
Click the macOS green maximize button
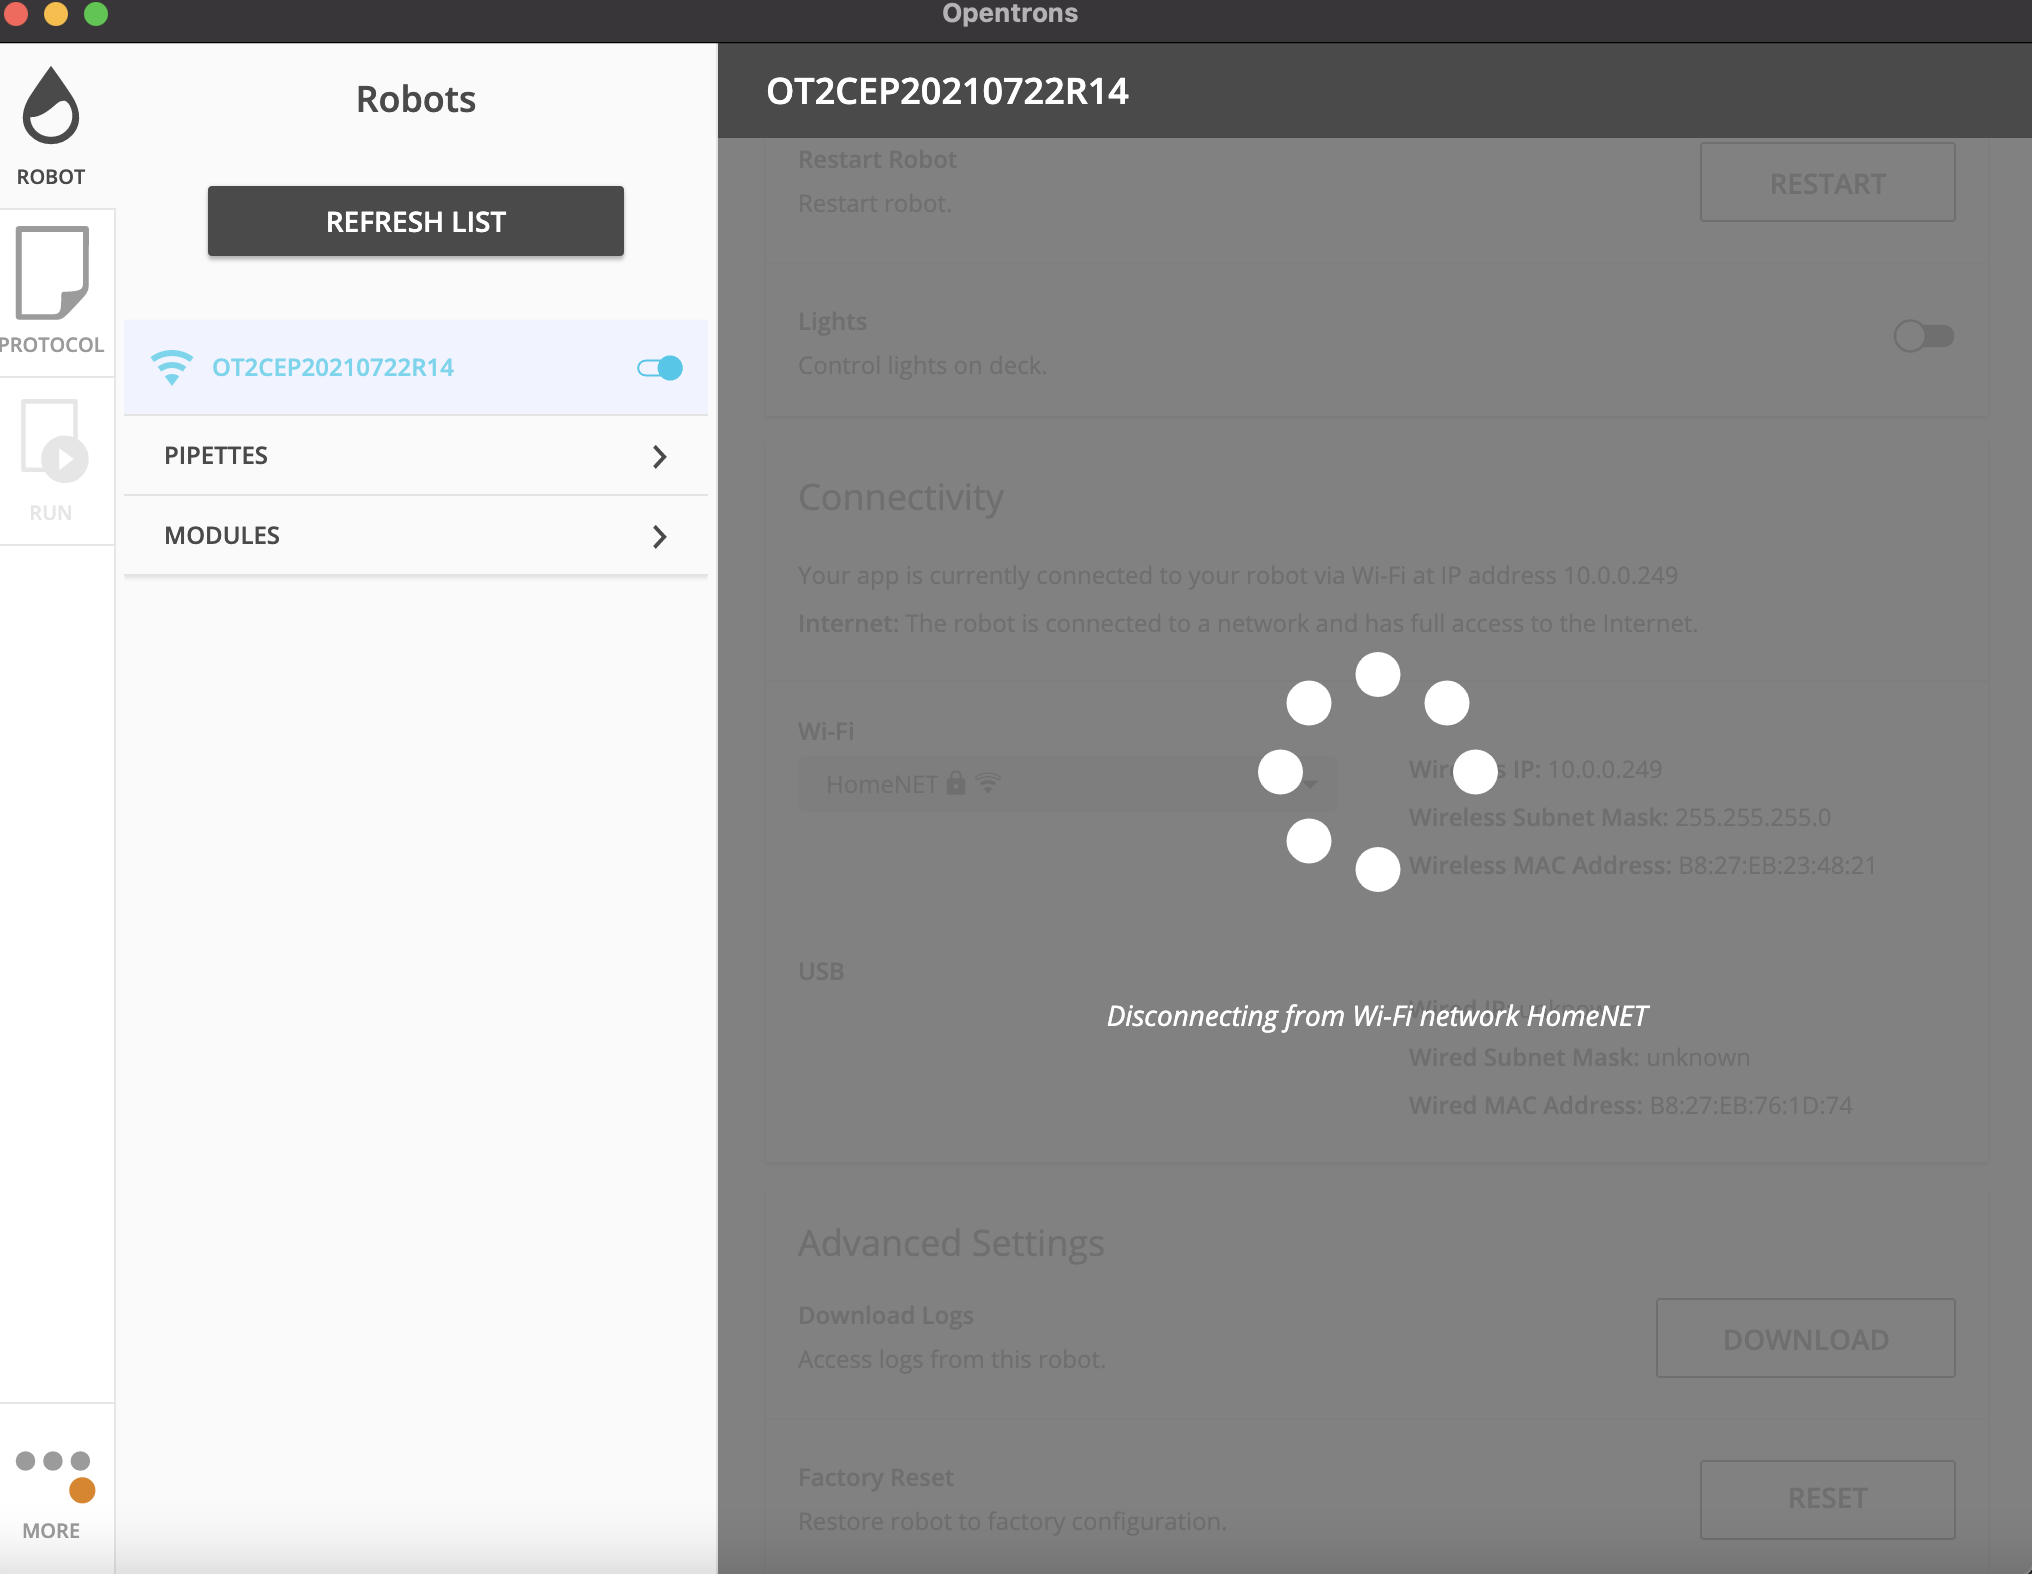click(x=96, y=14)
